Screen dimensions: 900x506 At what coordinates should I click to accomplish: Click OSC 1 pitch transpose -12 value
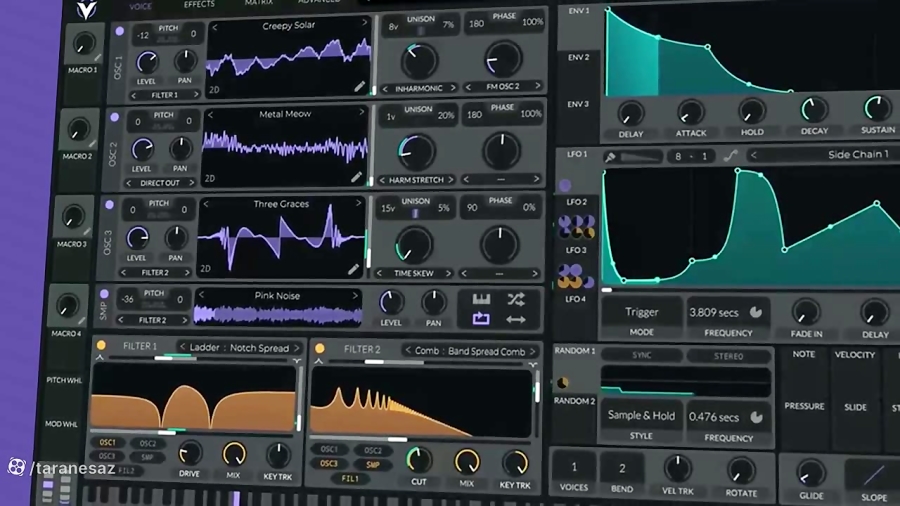point(143,36)
